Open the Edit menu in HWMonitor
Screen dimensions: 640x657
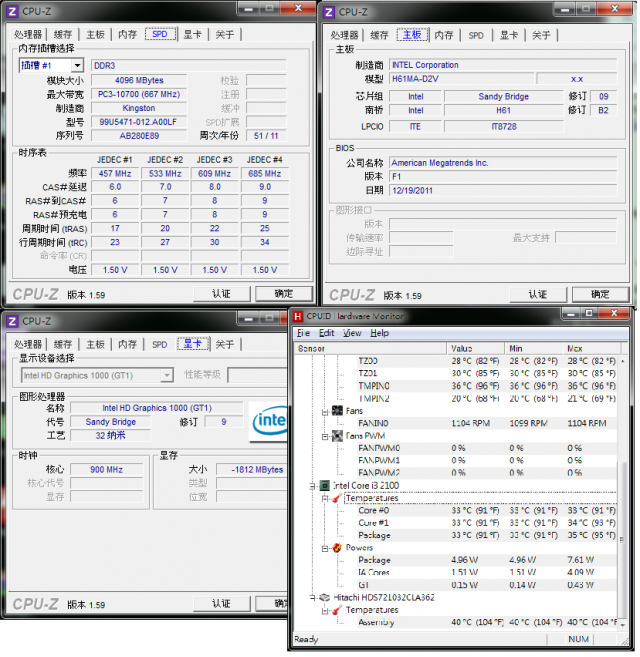point(326,333)
